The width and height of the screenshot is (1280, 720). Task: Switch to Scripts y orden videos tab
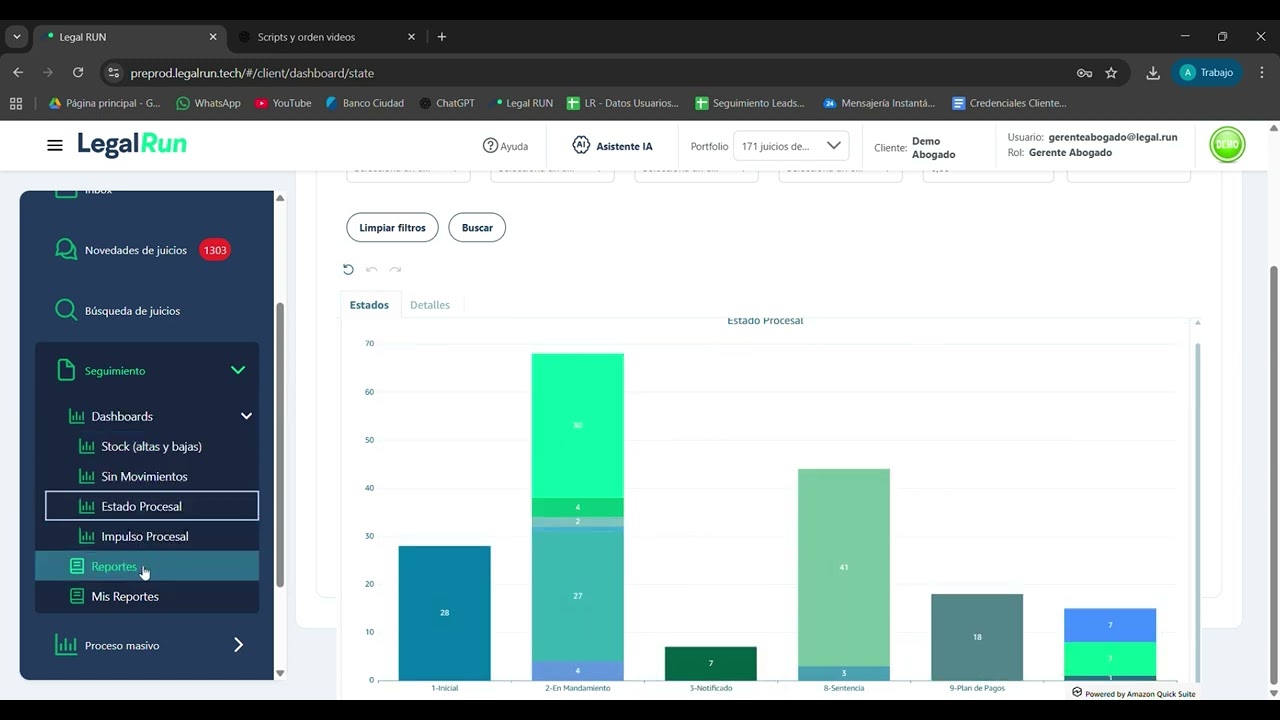(x=307, y=37)
